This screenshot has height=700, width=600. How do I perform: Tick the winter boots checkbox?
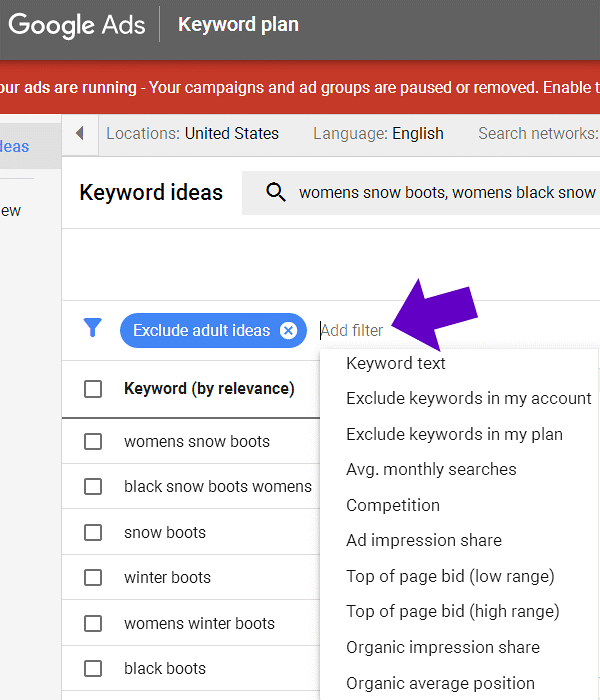[x=93, y=578]
